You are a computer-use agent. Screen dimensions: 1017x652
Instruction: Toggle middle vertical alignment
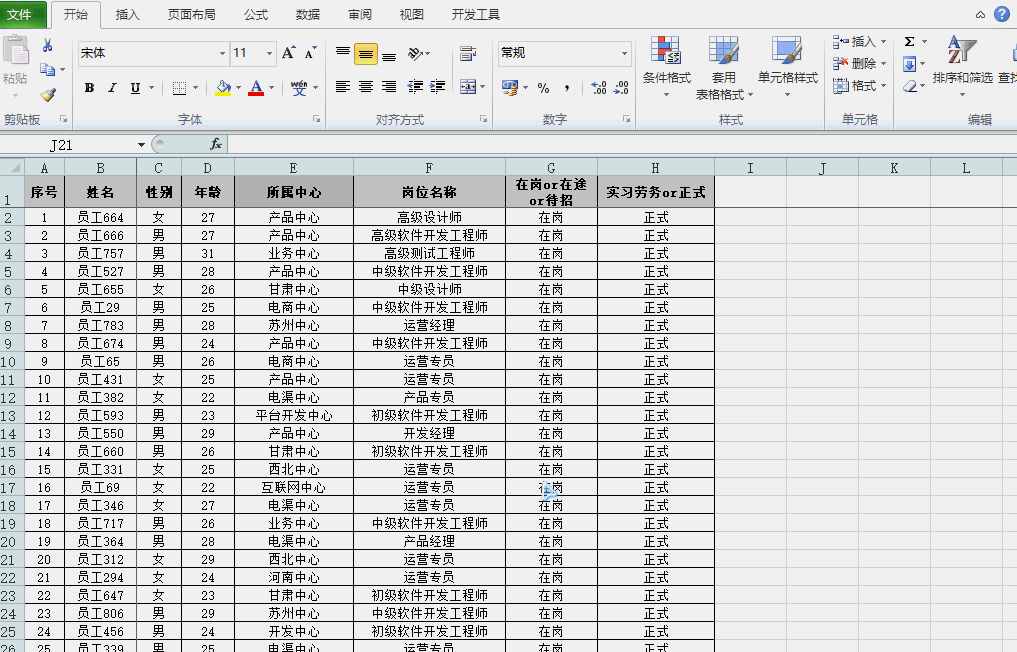(x=366, y=54)
